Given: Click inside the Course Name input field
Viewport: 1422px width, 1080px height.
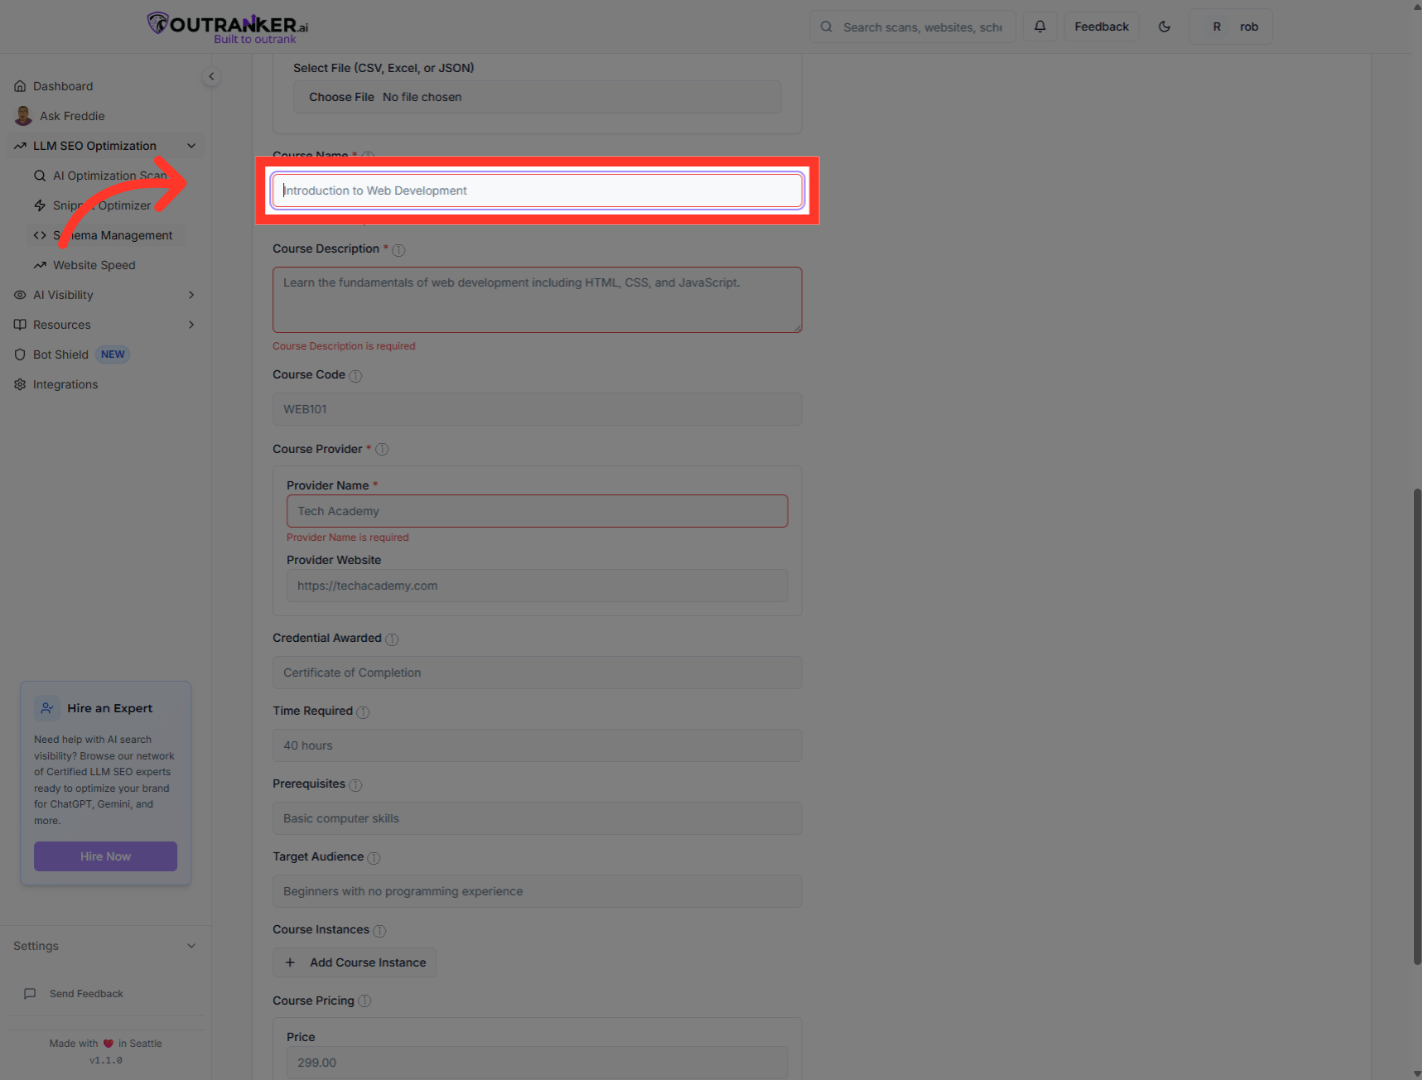Looking at the screenshot, I should click(x=537, y=190).
